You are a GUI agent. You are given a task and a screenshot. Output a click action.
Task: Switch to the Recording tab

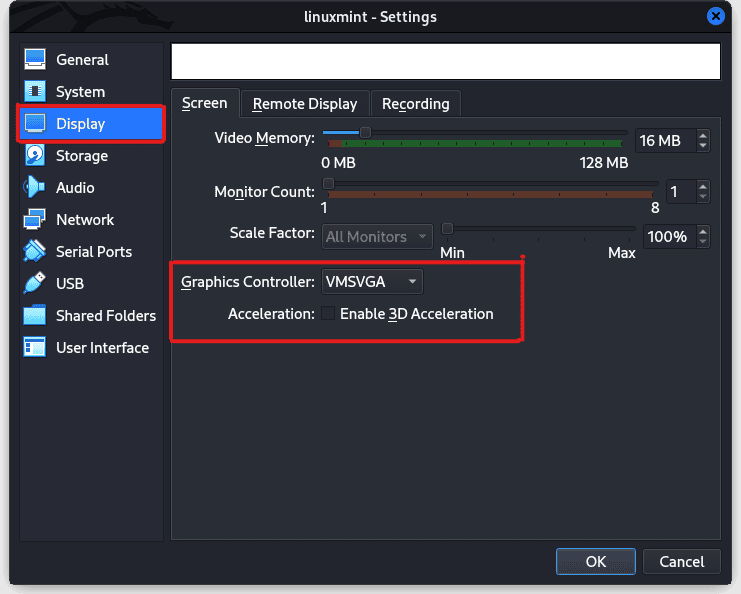click(415, 104)
